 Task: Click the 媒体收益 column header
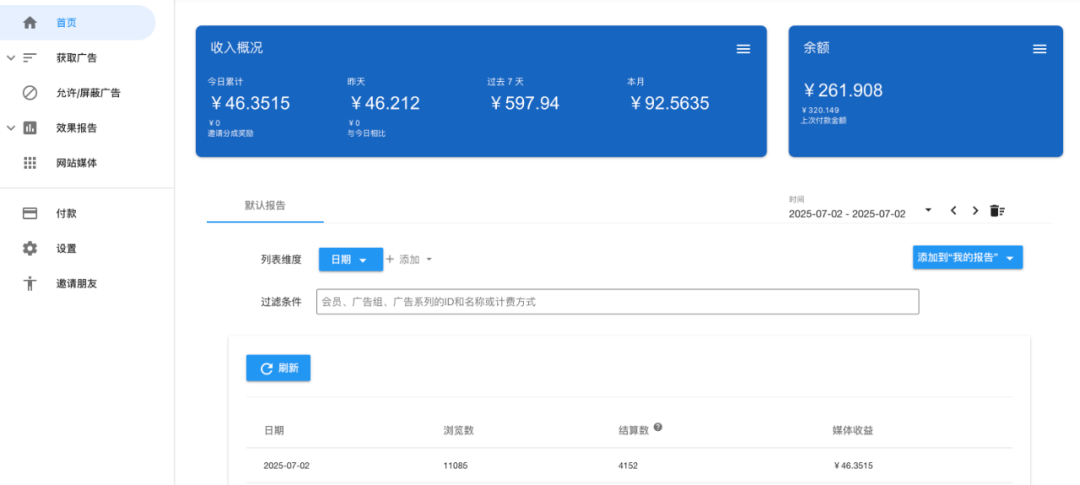tap(853, 431)
